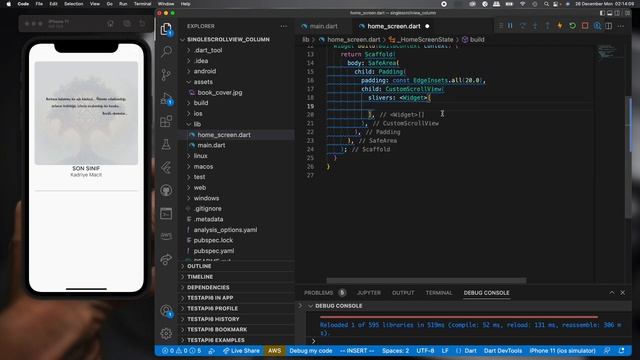The width and height of the screenshot is (640, 360).
Task: Select device iPhone 11 (ios simulator)
Action: (x=562, y=351)
